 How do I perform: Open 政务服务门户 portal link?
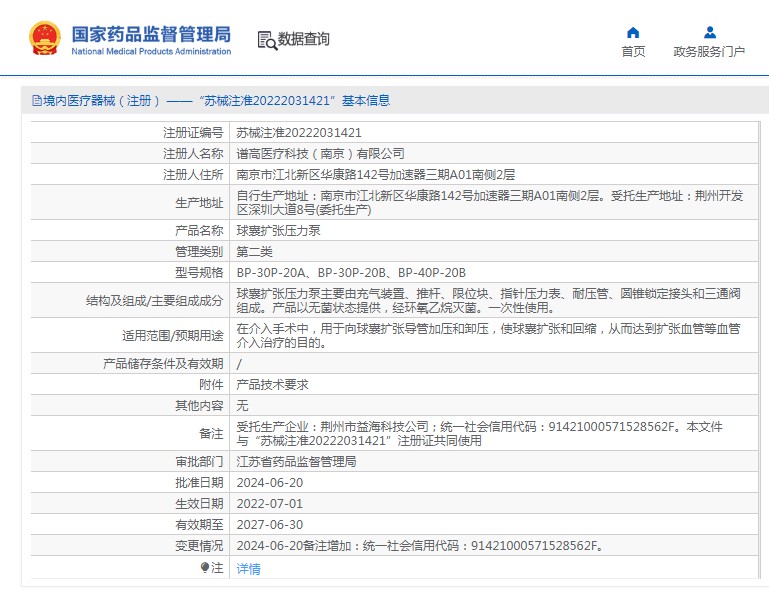tap(709, 52)
